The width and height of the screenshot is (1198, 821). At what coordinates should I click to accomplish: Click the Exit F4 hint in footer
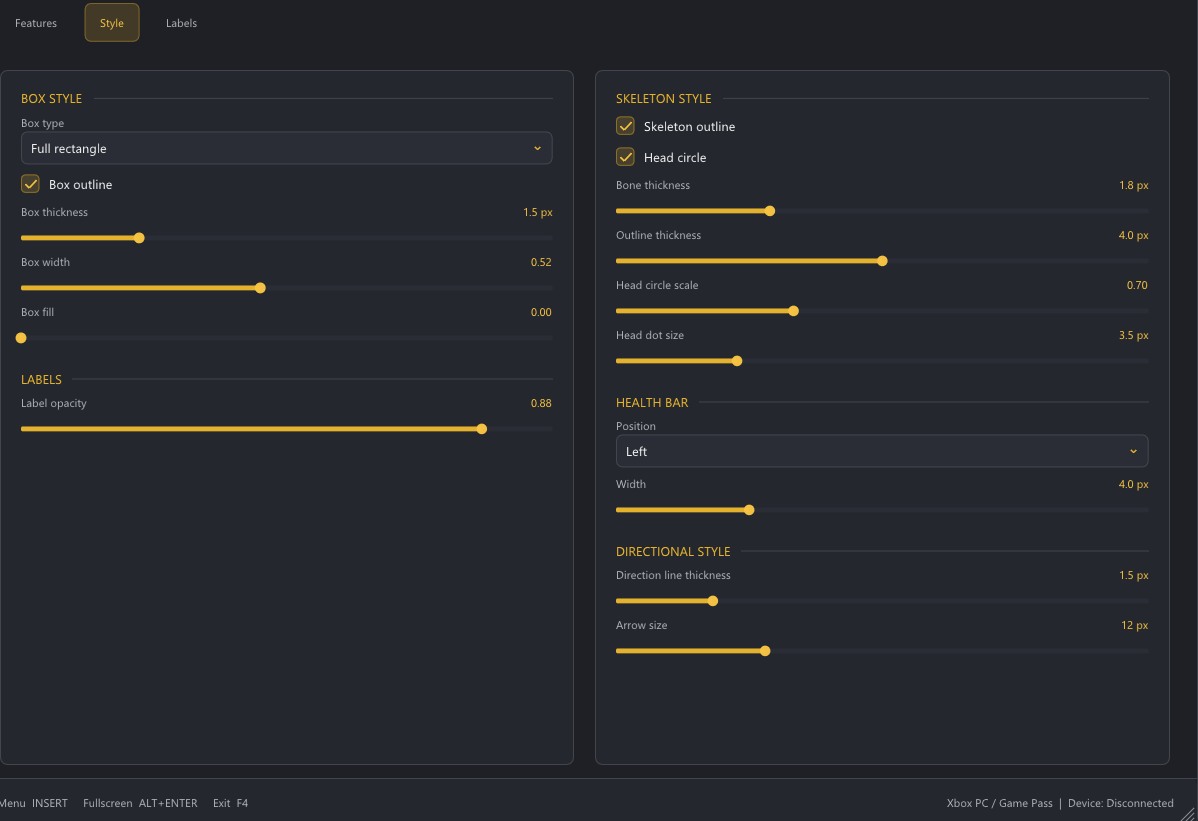coord(230,803)
